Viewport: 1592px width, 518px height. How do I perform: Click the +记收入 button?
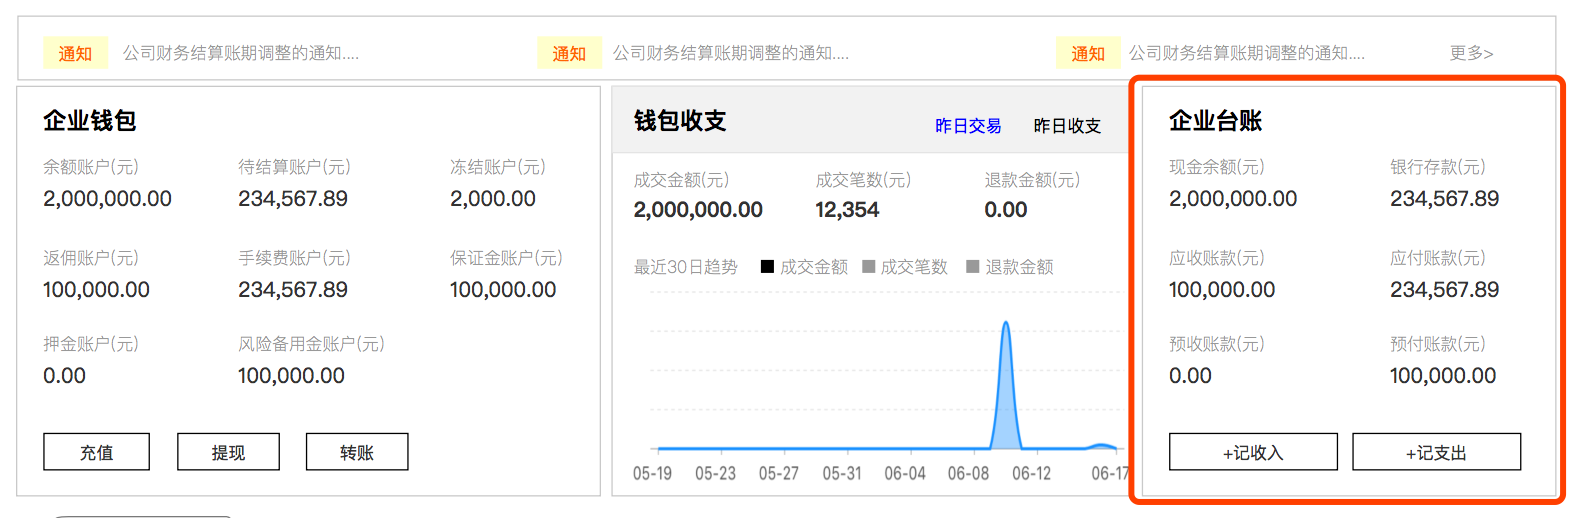1253,452
